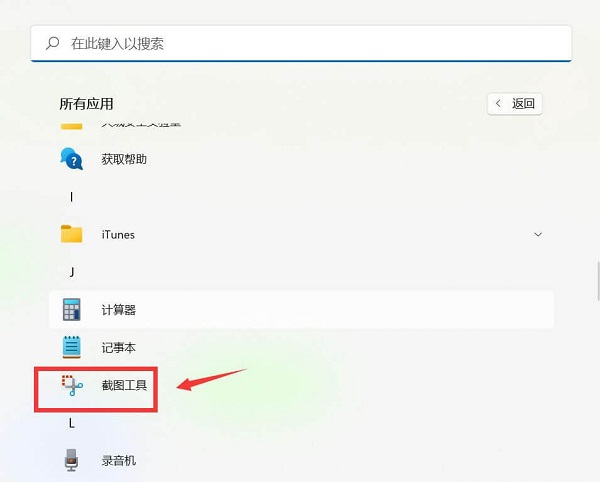Open letter navigation from the J header

71,272
